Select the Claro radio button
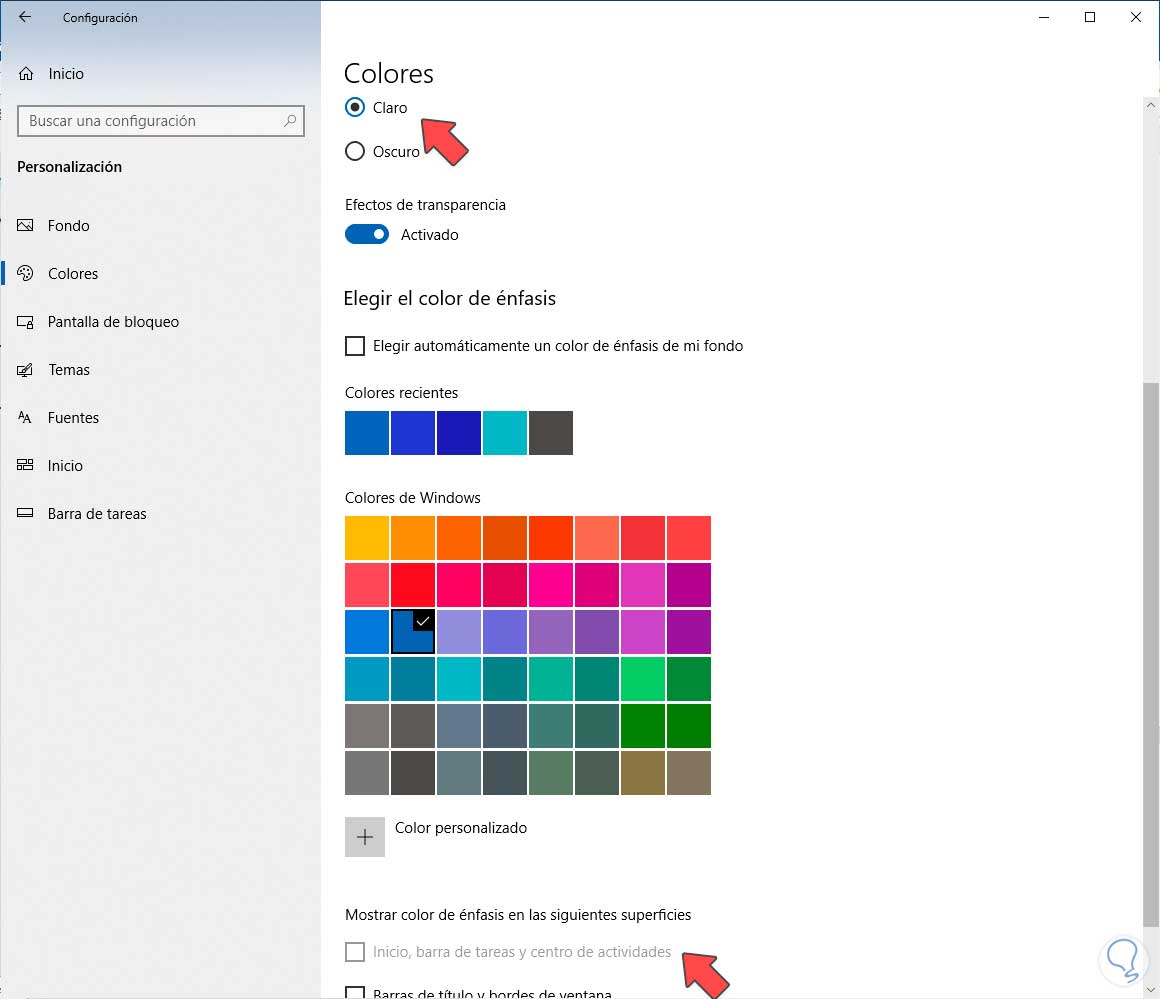 tap(355, 107)
